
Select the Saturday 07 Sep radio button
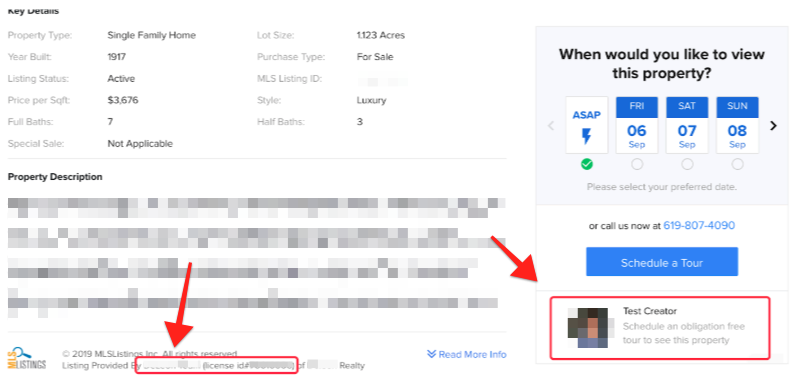687,164
